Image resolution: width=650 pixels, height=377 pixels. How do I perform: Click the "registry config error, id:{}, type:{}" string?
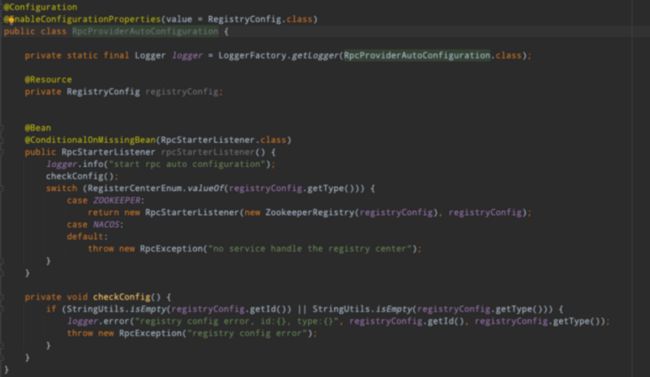pos(239,321)
